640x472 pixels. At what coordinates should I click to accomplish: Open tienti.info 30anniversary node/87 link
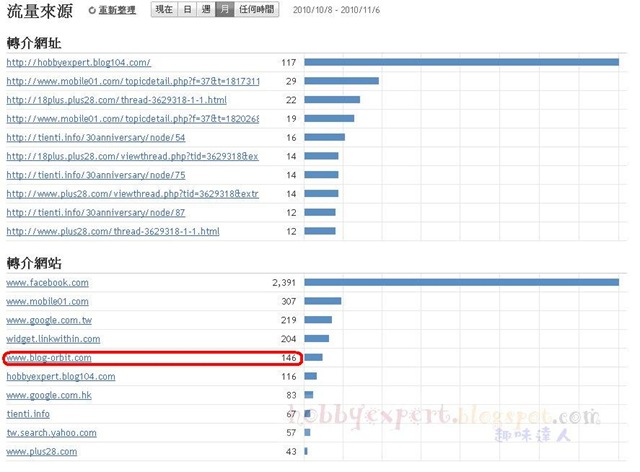click(x=96, y=213)
